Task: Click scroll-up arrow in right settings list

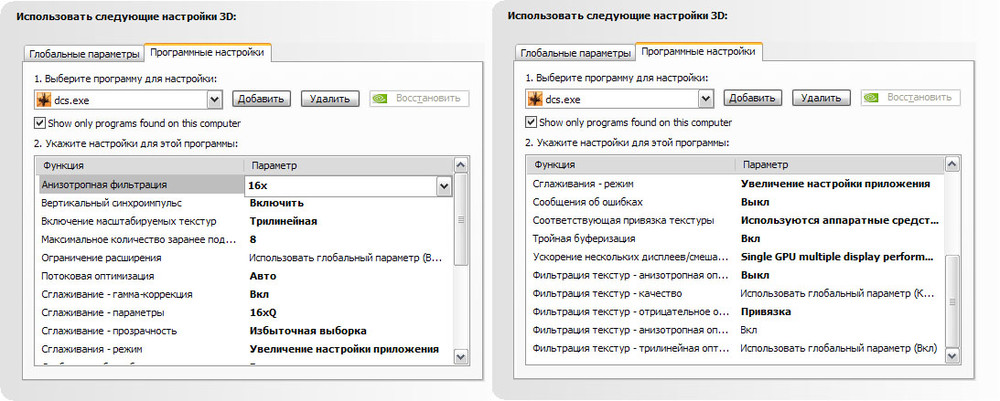Action: click(x=952, y=164)
